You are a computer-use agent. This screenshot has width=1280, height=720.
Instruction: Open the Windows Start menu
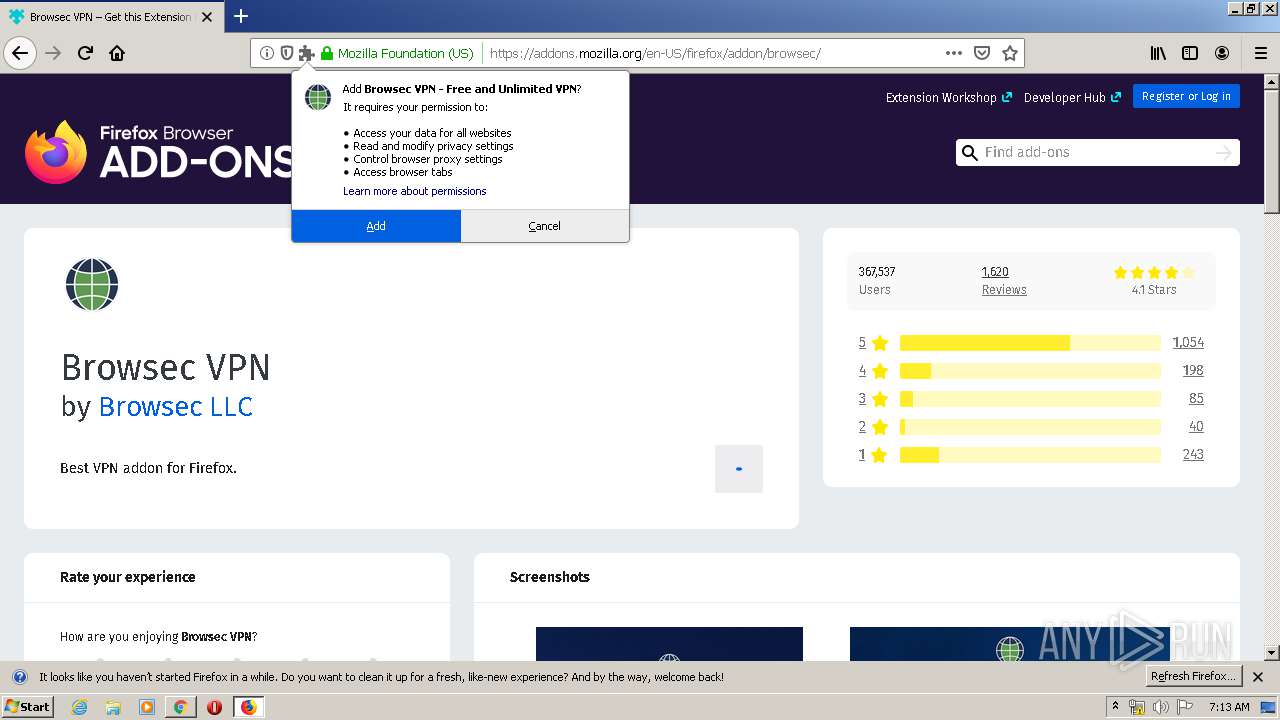[x=27, y=707]
